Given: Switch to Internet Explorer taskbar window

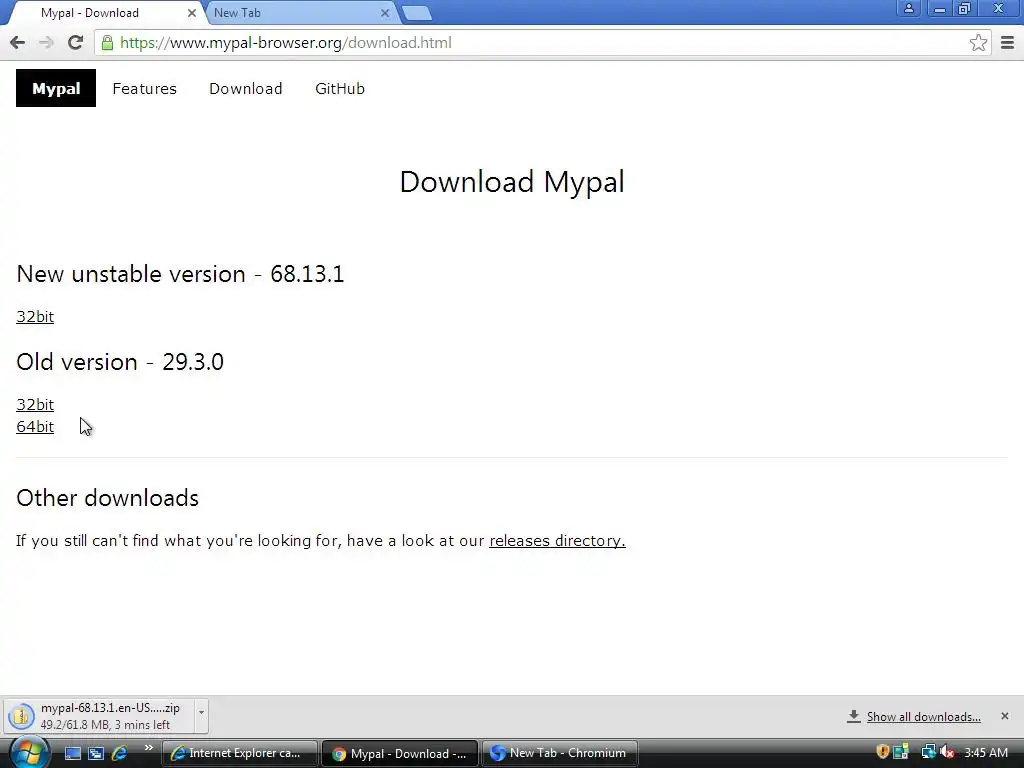Looking at the screenshot, I should 239,753.
